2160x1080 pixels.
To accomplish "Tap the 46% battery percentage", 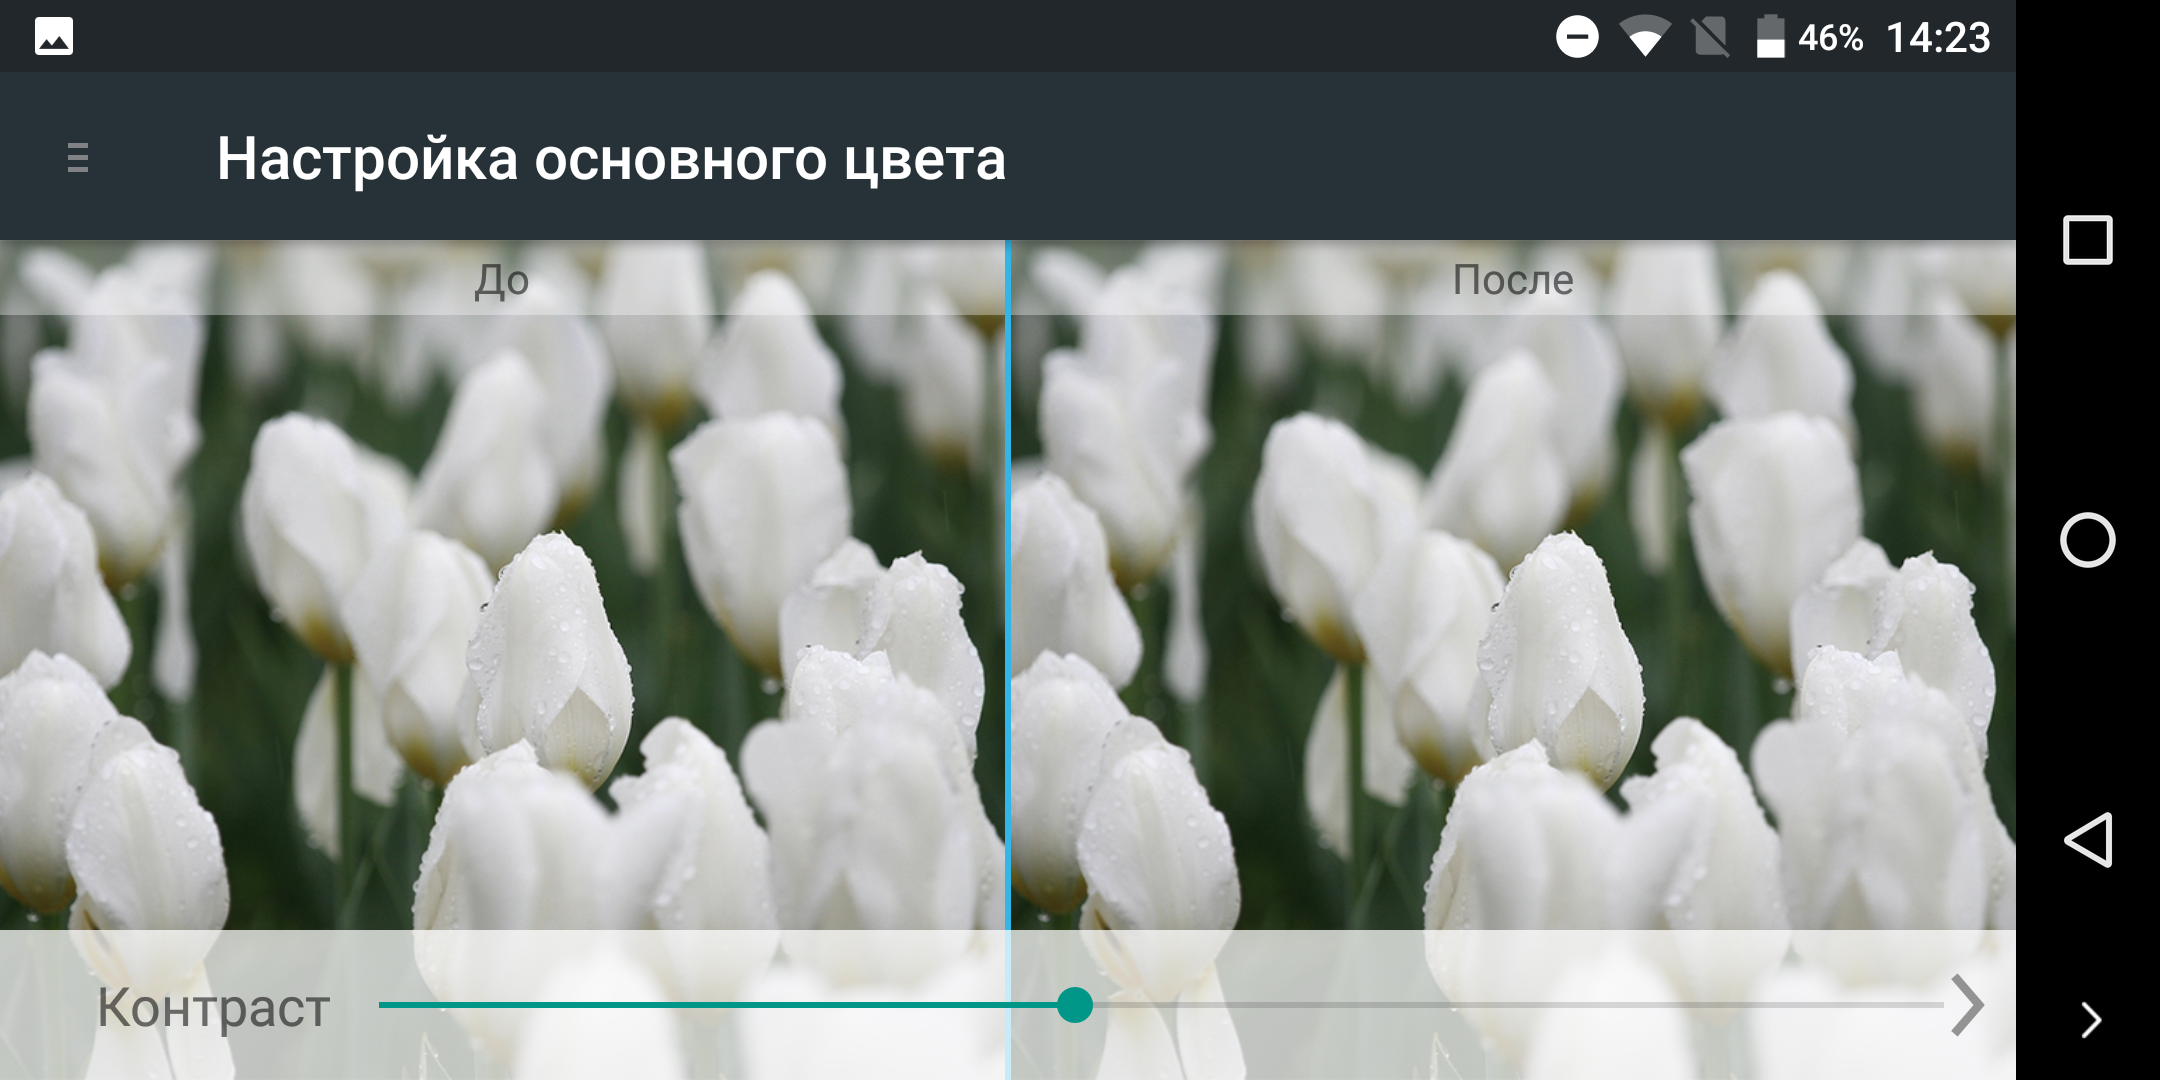I will click(x=1830, y=38).
